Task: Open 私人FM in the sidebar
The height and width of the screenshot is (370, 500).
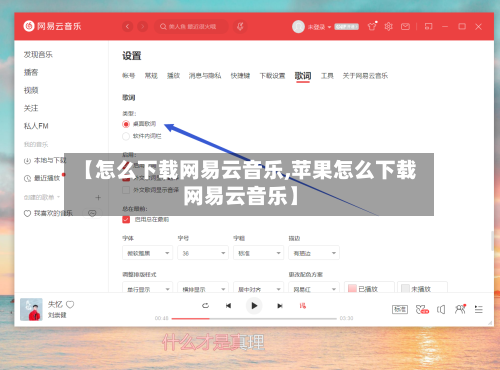Action: 36,126
